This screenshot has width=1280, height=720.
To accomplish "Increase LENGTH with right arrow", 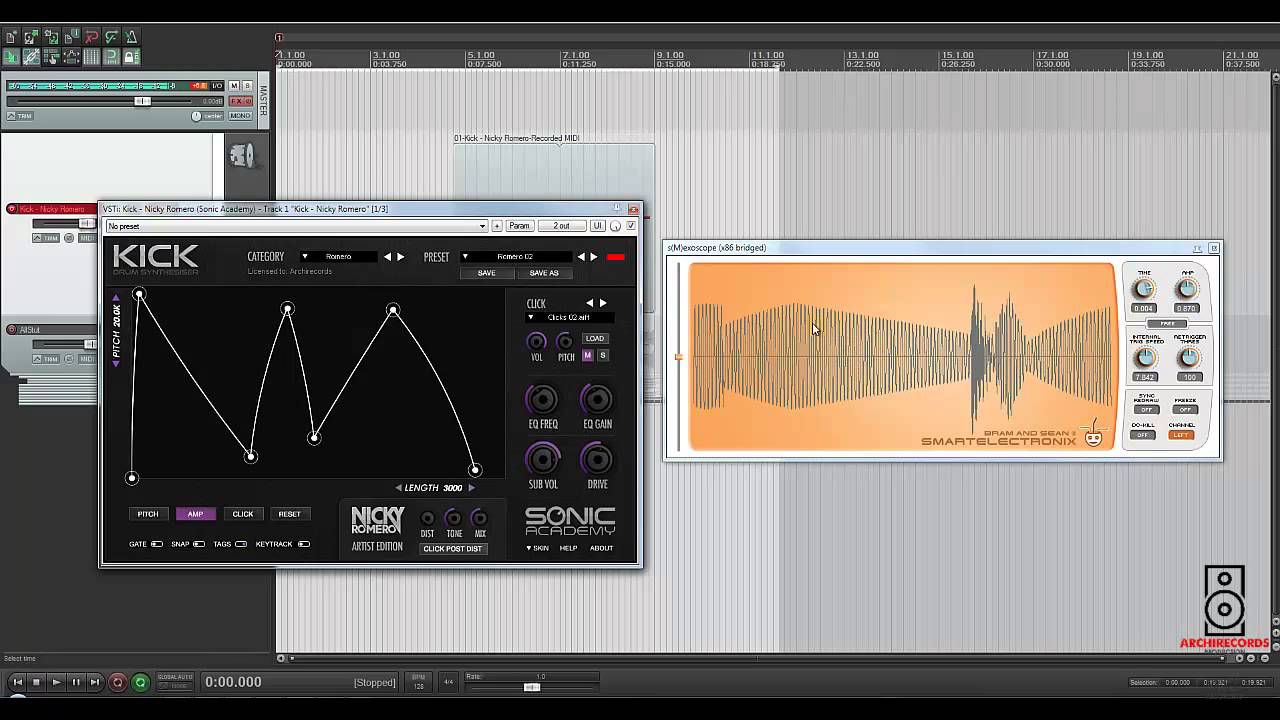I will (472, 488).
